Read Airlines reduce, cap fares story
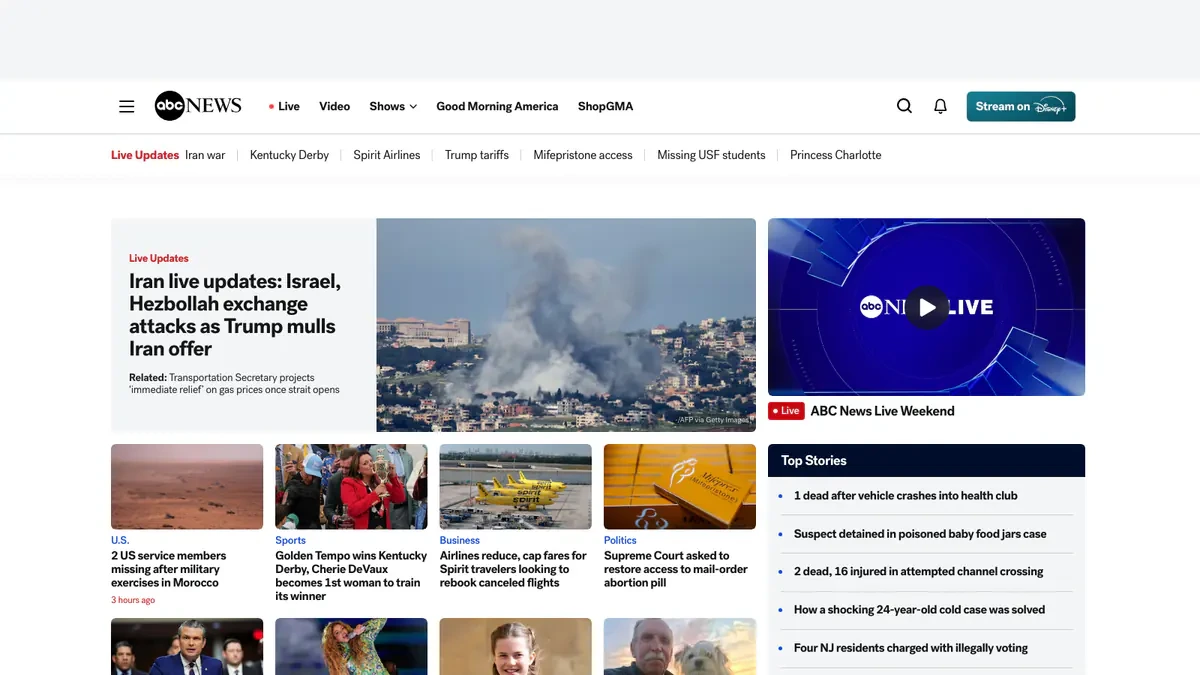The width and height of the screenshot is (1200, 675). 513,569
